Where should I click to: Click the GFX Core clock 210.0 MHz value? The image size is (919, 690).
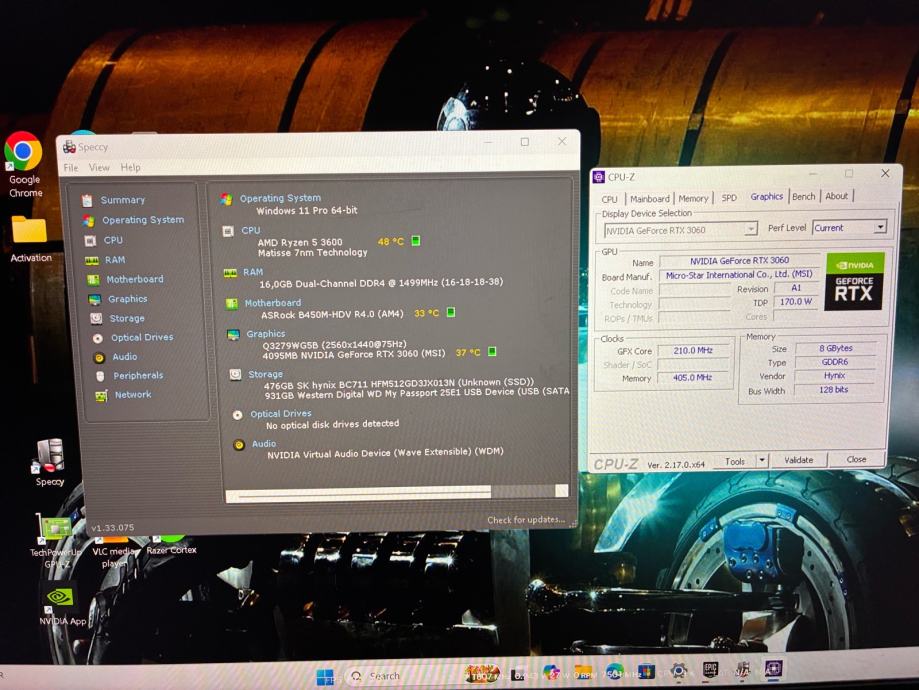coord(693,350)
